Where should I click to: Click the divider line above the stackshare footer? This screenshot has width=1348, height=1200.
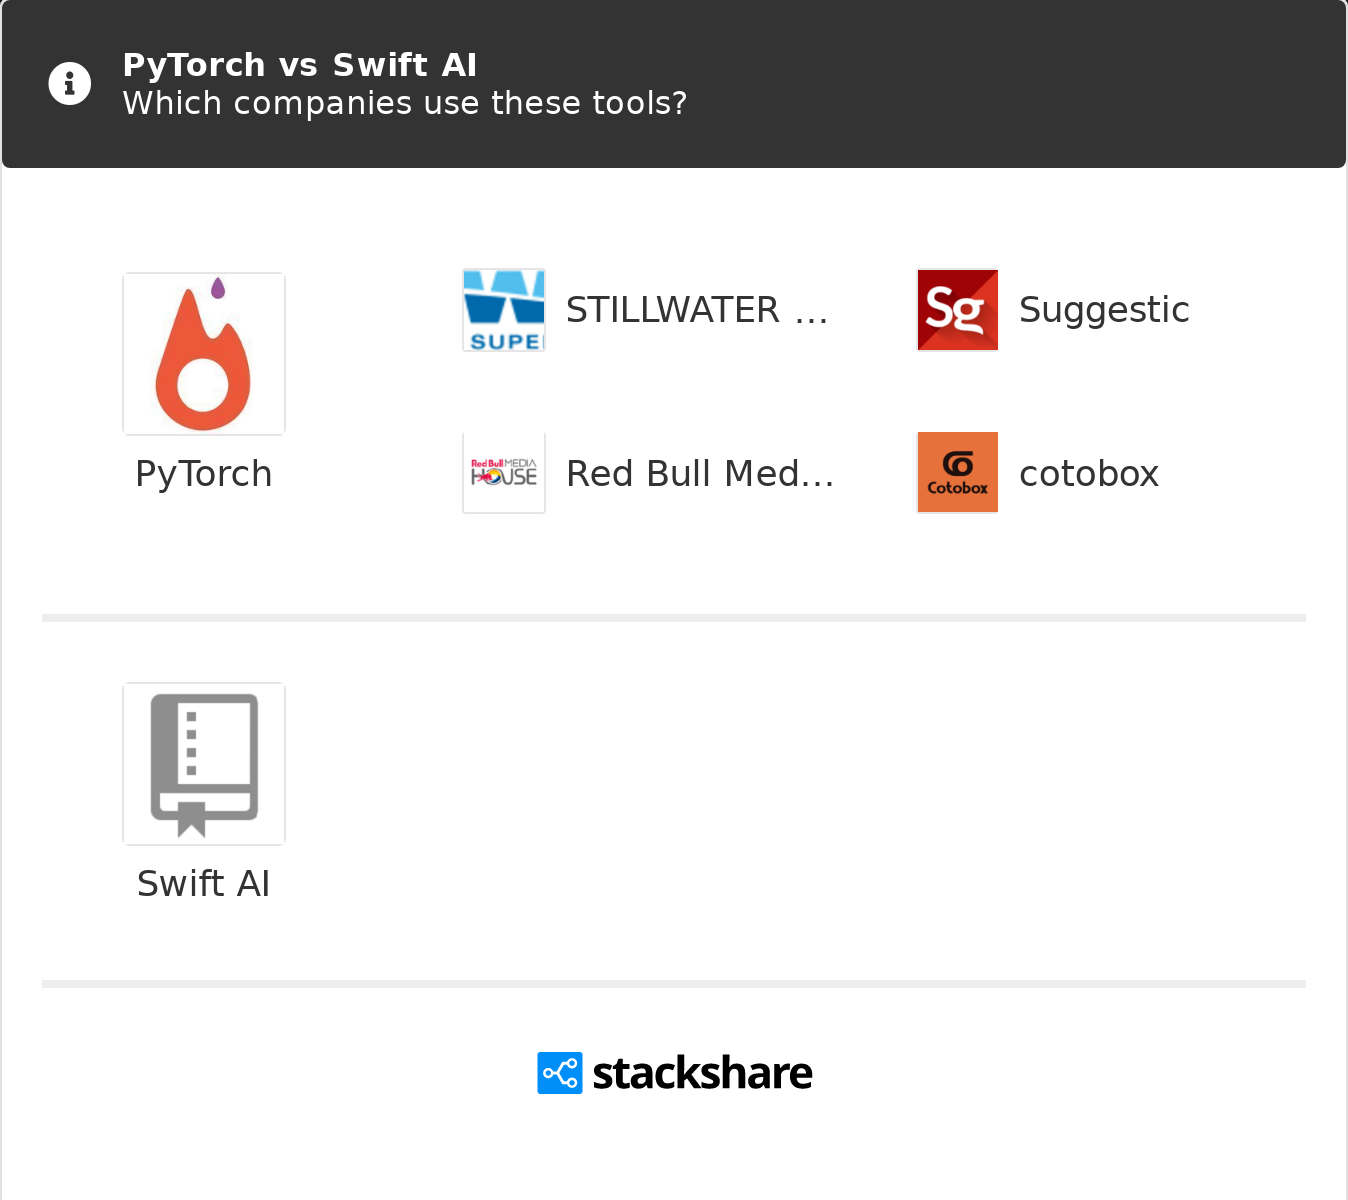click(x=674, y=984)
